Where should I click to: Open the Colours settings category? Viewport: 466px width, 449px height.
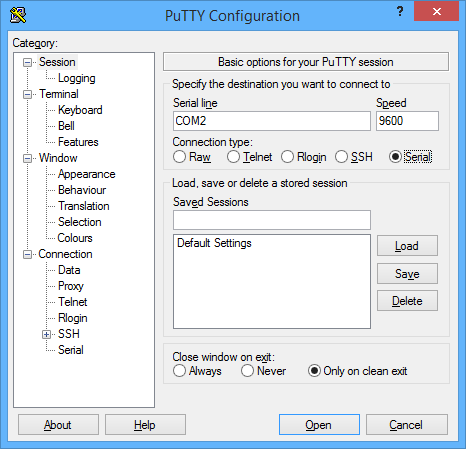pos(75,238)
